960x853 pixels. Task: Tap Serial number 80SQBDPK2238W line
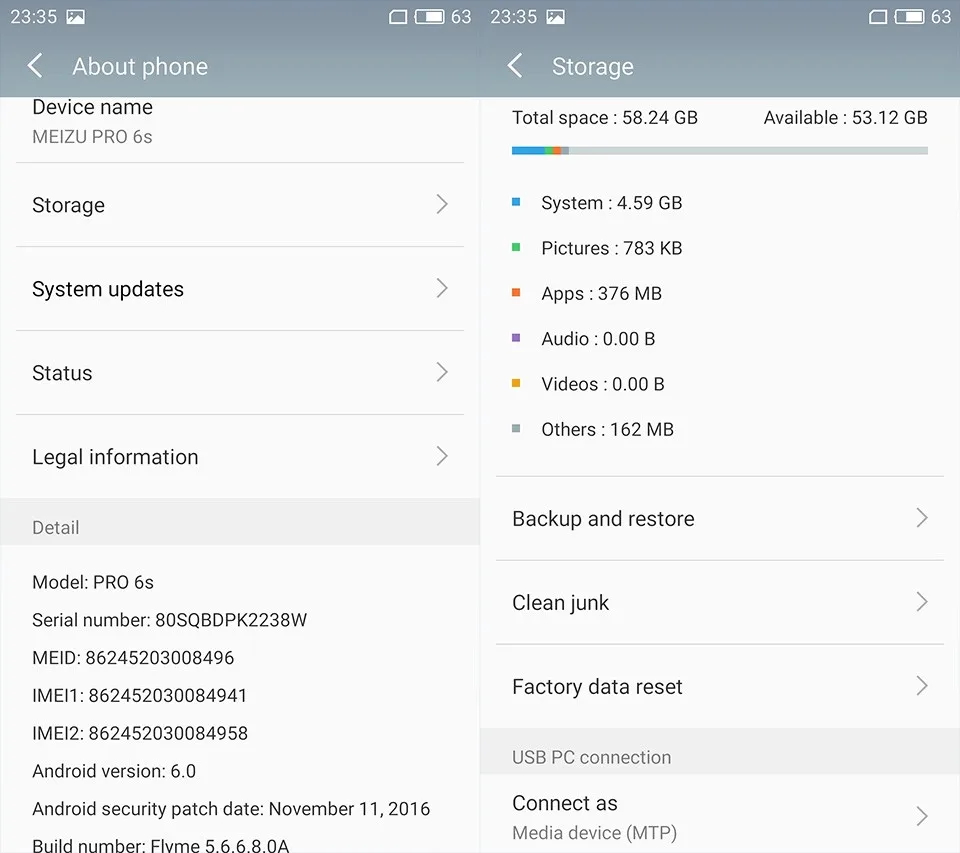tap(170, 620)
